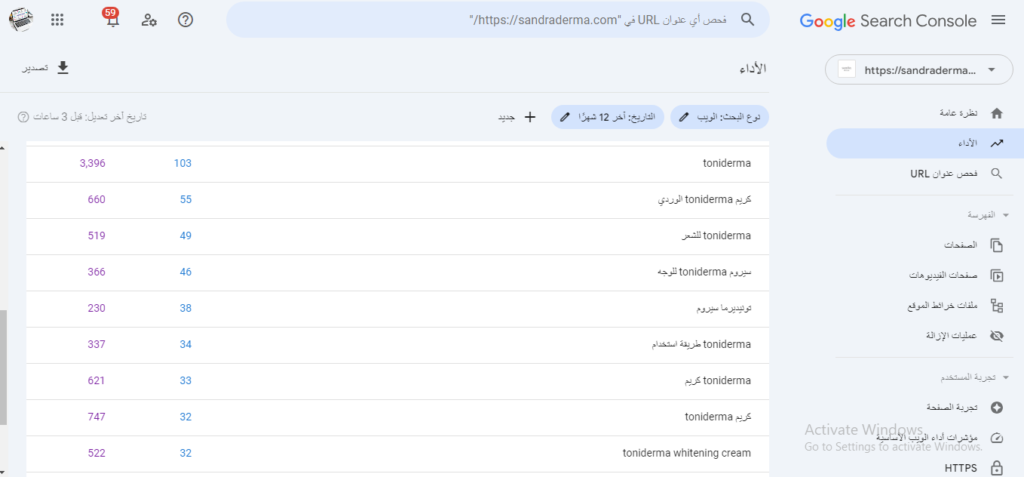Click the 103 clicks value
Screen dimensions: 1024x477
[183, 163]
